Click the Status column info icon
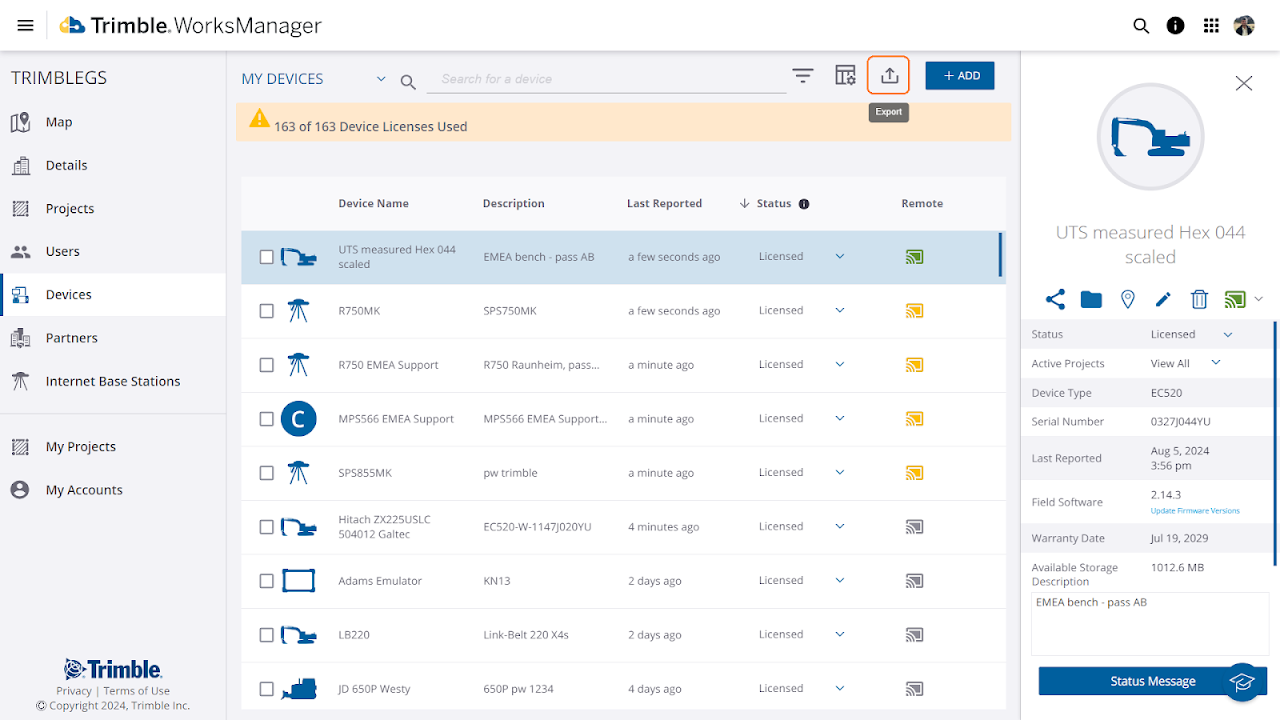 click(804, 204)
